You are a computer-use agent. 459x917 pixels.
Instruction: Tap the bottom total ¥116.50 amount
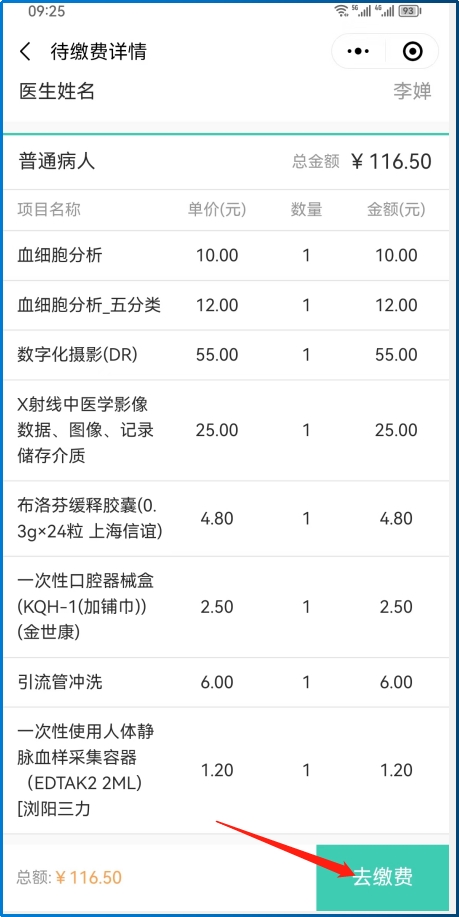88,877
